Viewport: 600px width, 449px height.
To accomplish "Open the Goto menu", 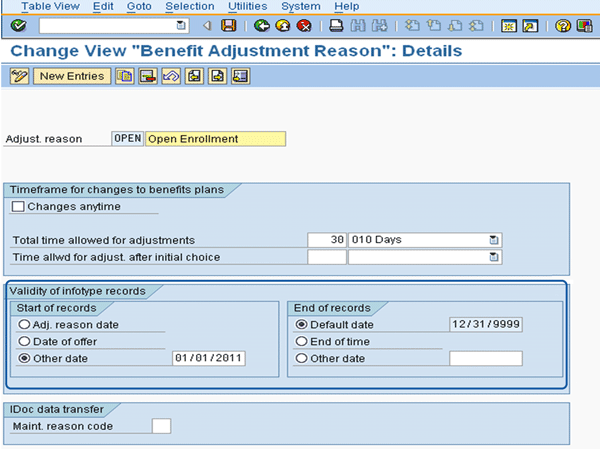I will pyautogui.click(x=140, y=6).
